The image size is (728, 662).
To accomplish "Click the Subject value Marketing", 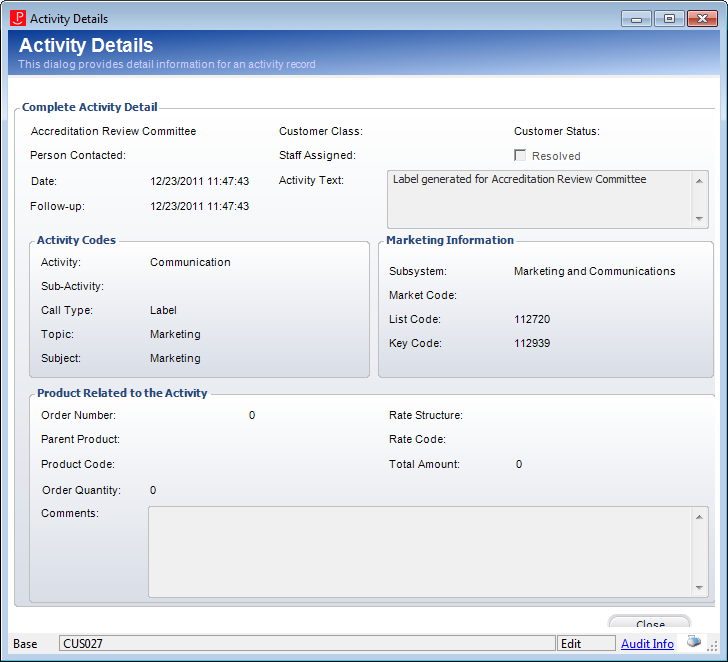I will 176,358.
